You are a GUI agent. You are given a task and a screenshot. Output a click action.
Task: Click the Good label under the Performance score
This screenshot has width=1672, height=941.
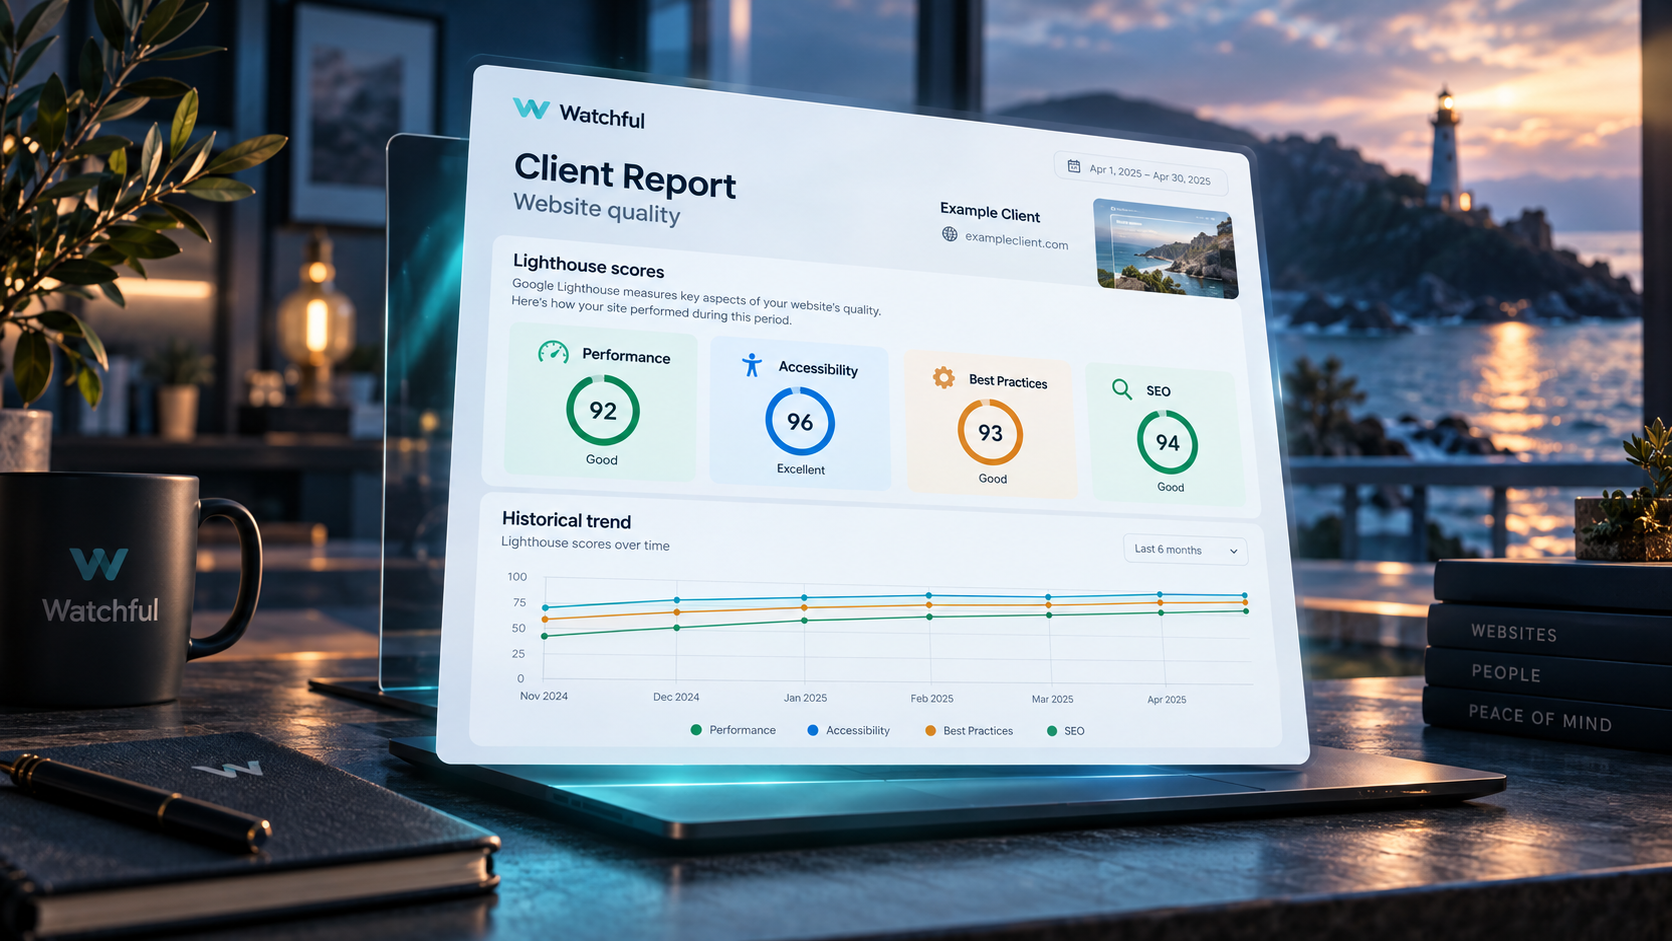(x=601, y=460)
